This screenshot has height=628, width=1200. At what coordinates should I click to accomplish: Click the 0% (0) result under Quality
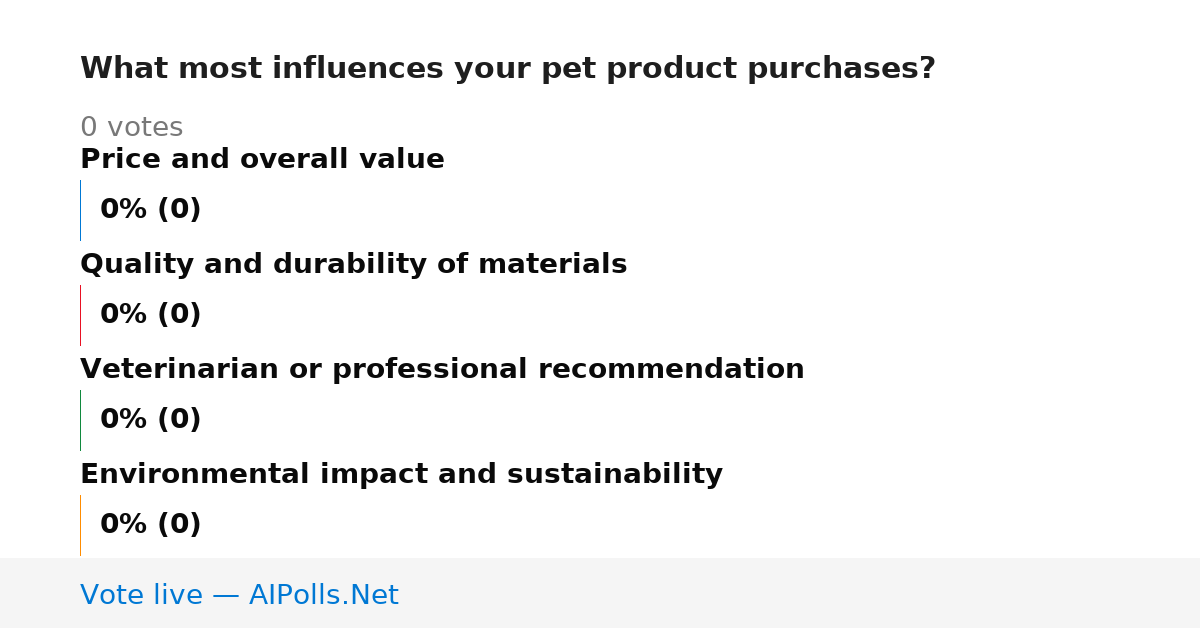150,315
